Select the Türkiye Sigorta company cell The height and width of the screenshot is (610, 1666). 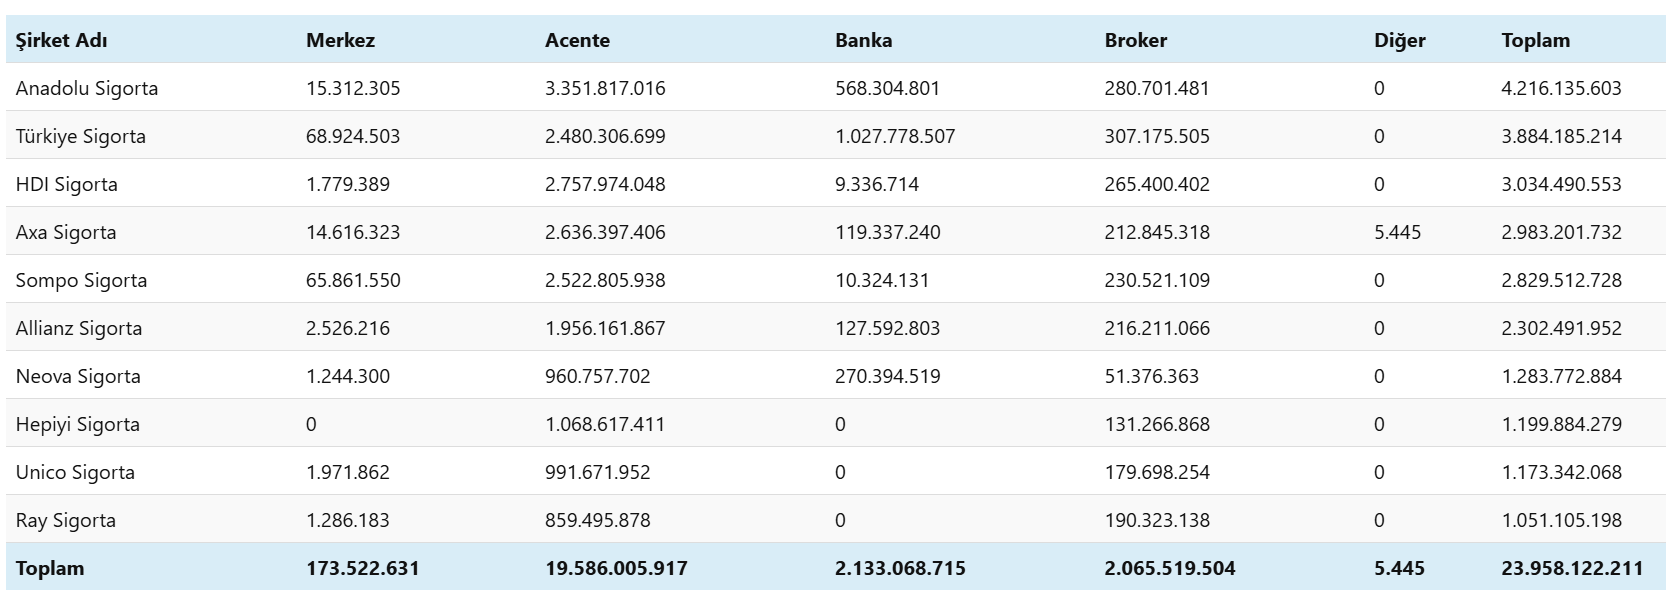[81, 136]
